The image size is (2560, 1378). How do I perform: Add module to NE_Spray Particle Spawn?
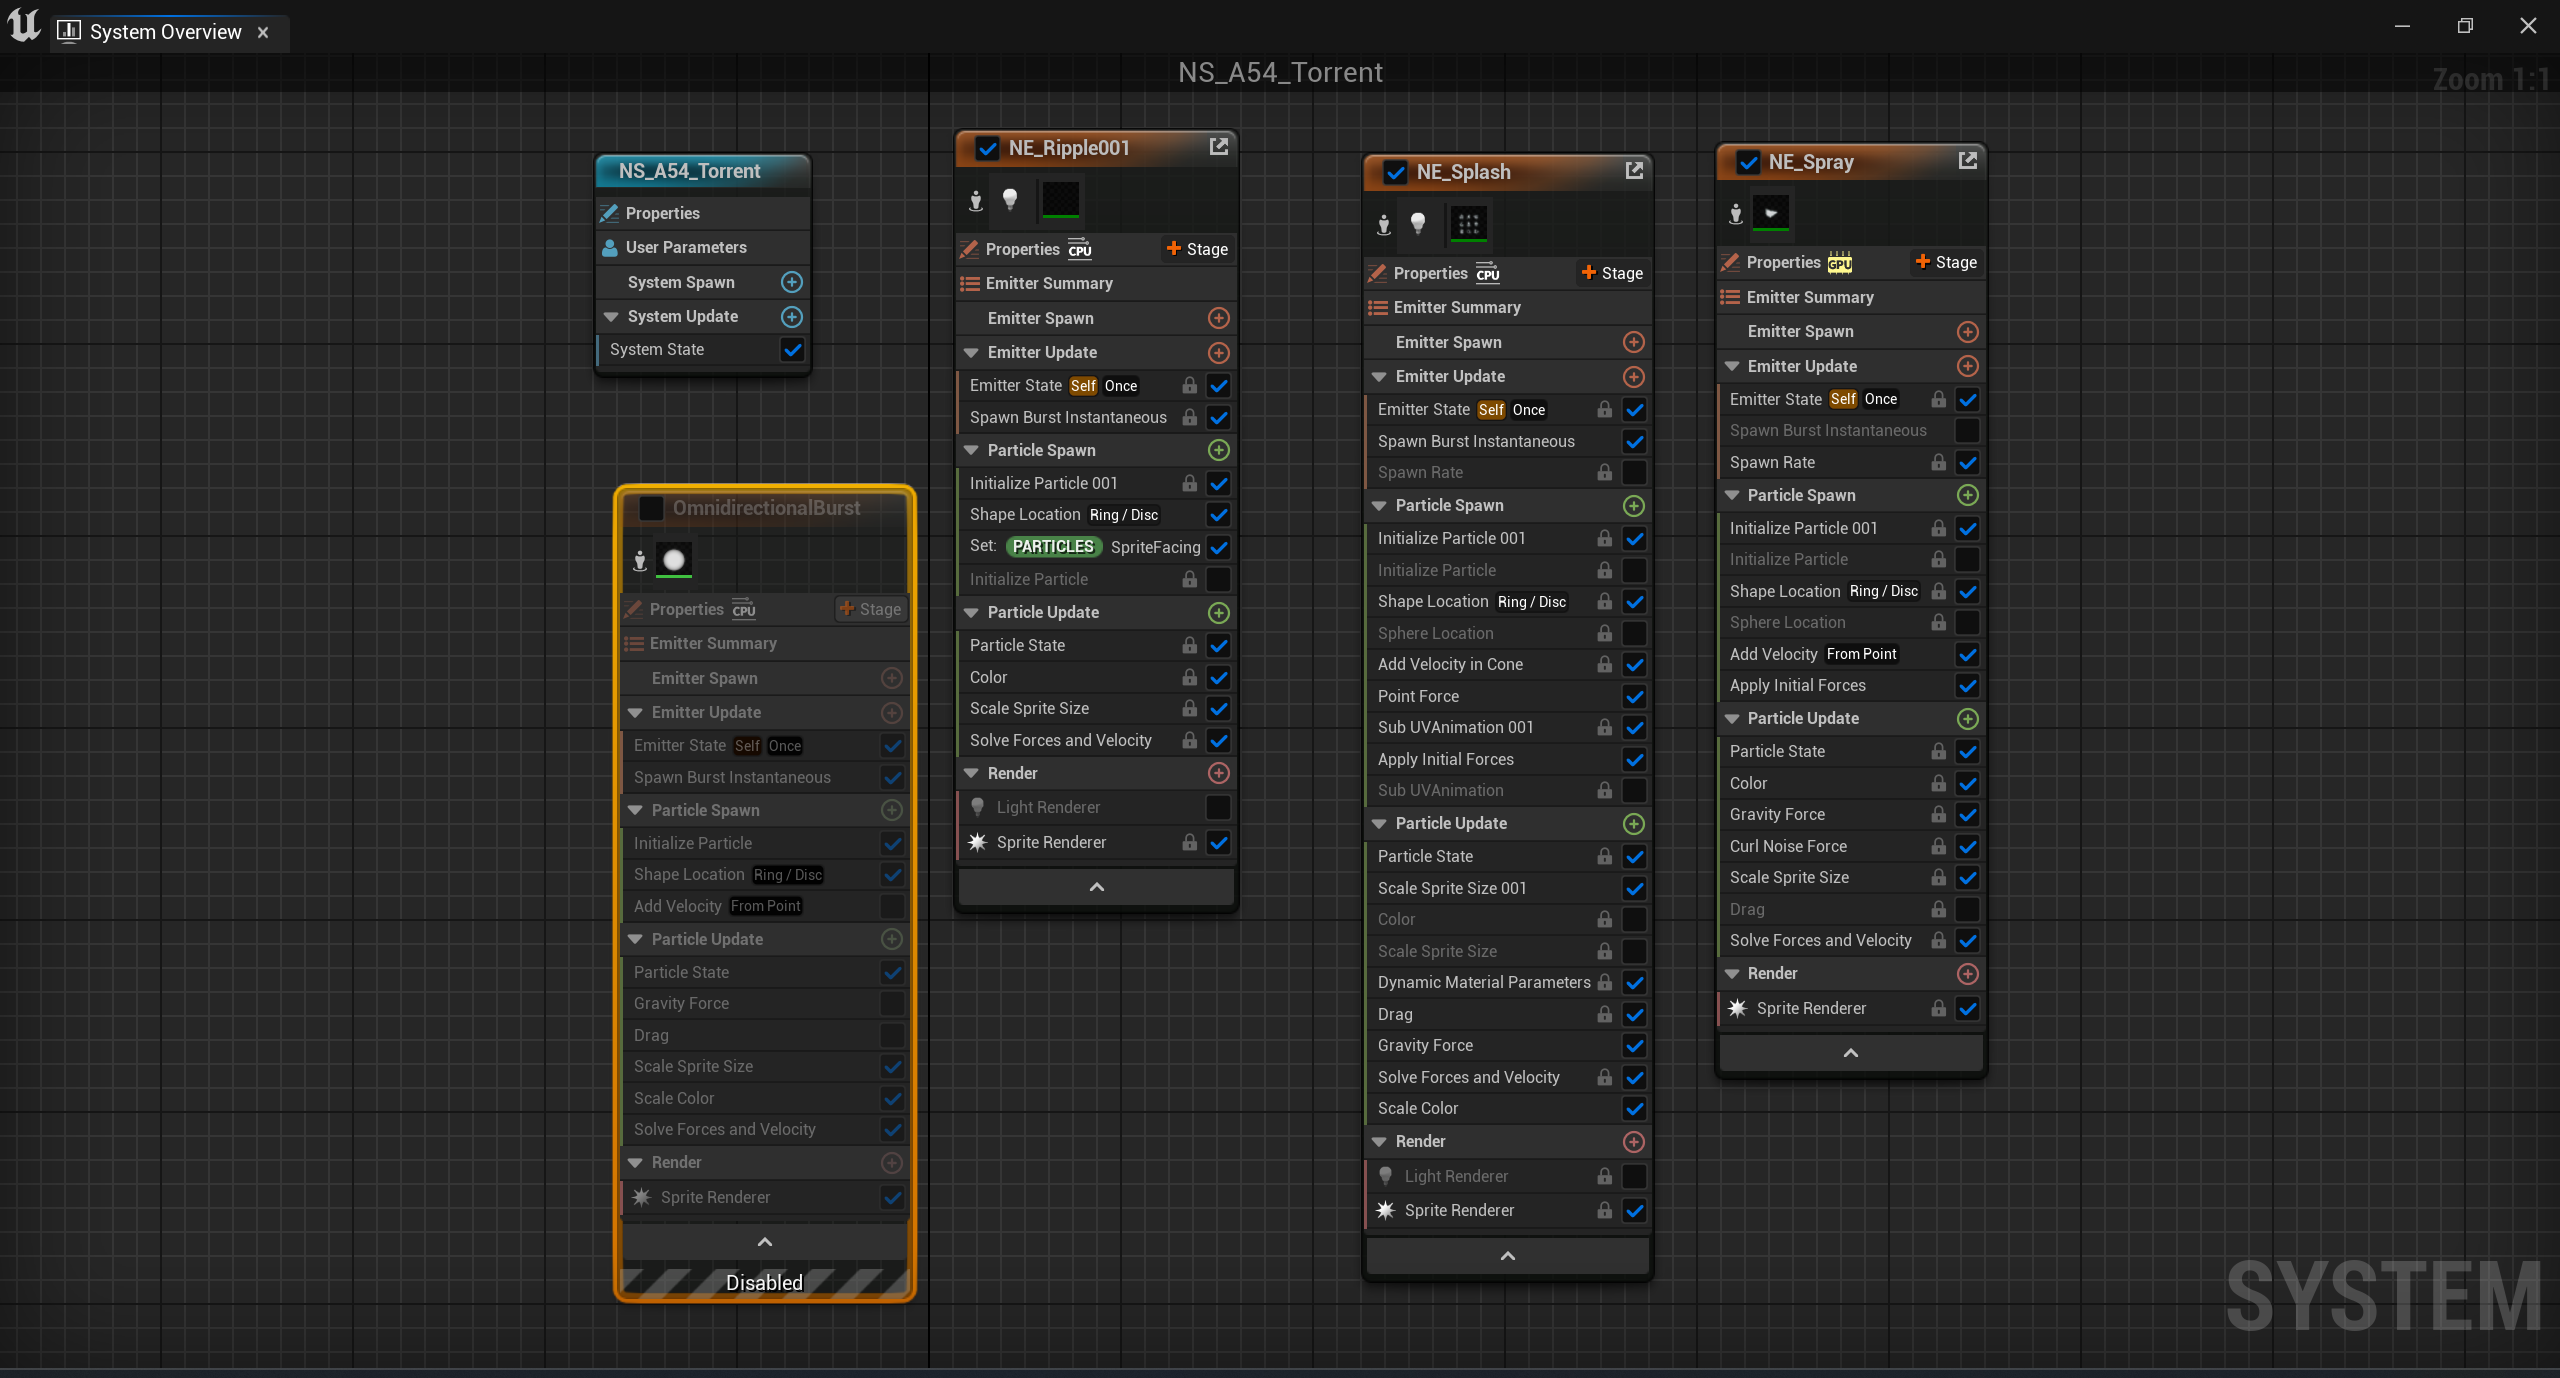click(x=1967, y=495)
